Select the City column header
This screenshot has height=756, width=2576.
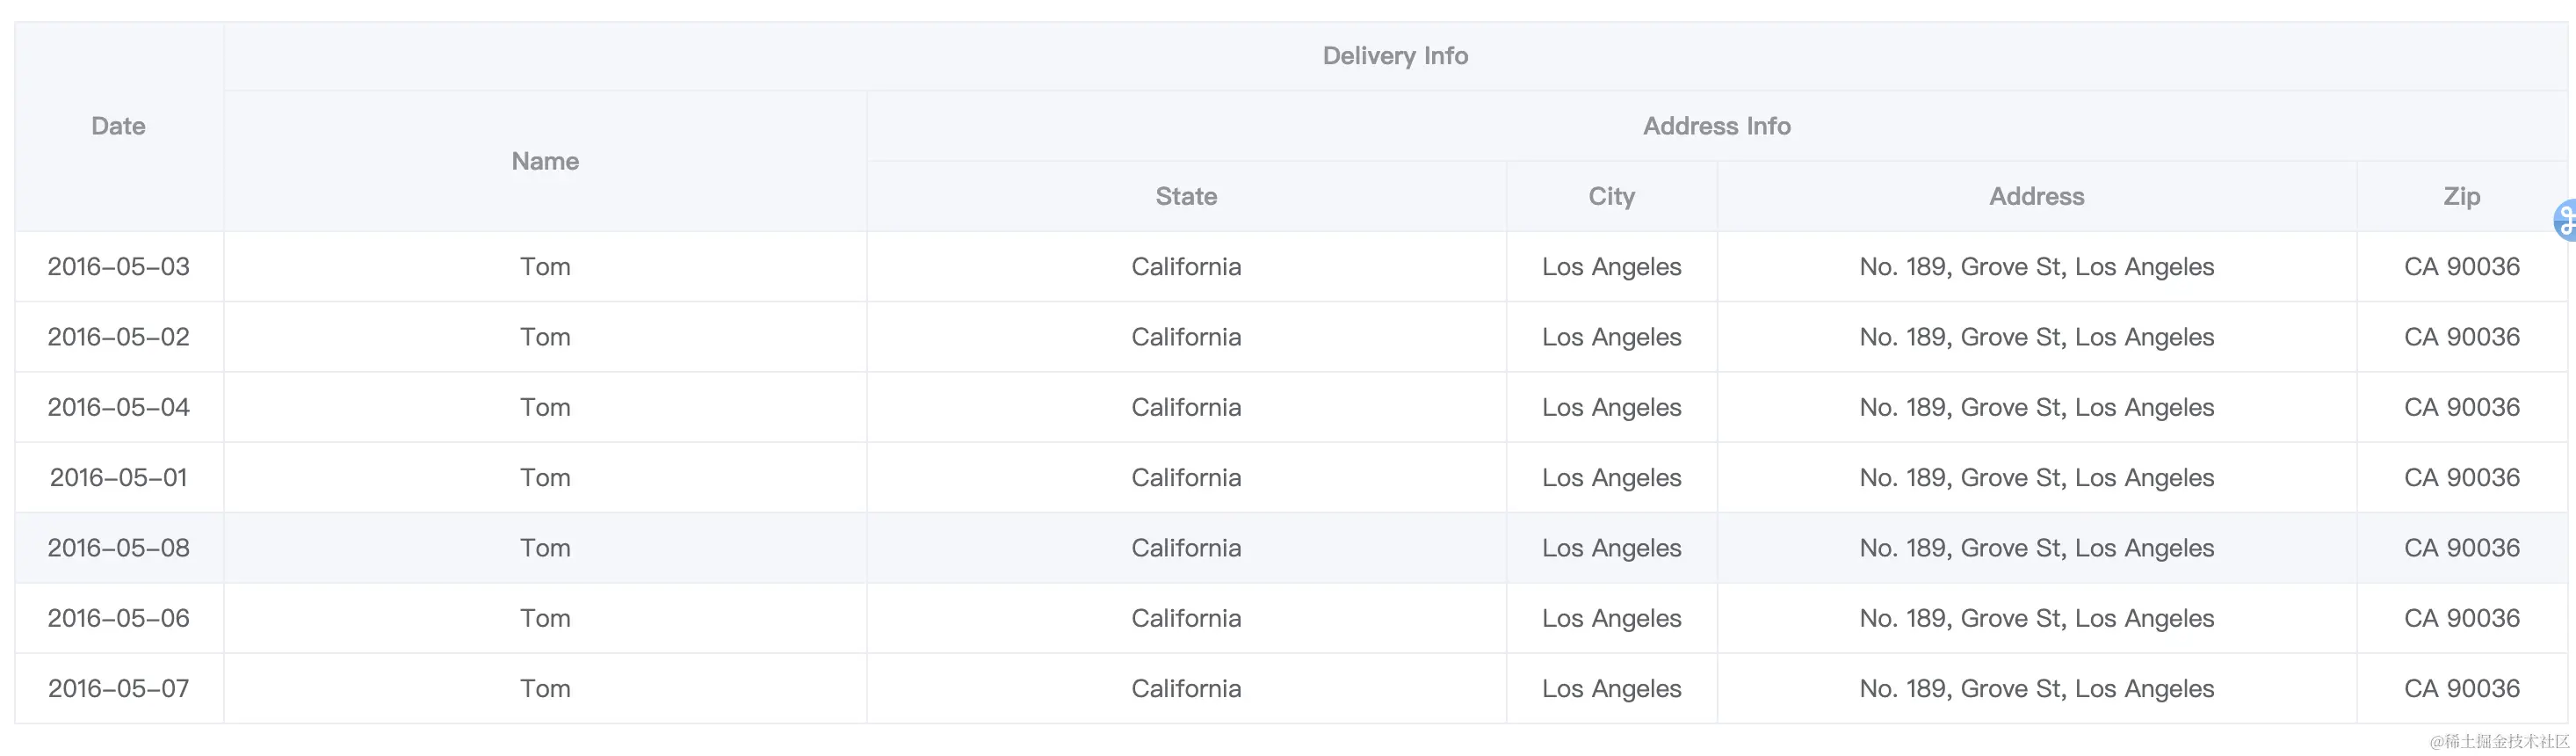coord(1611,196)
